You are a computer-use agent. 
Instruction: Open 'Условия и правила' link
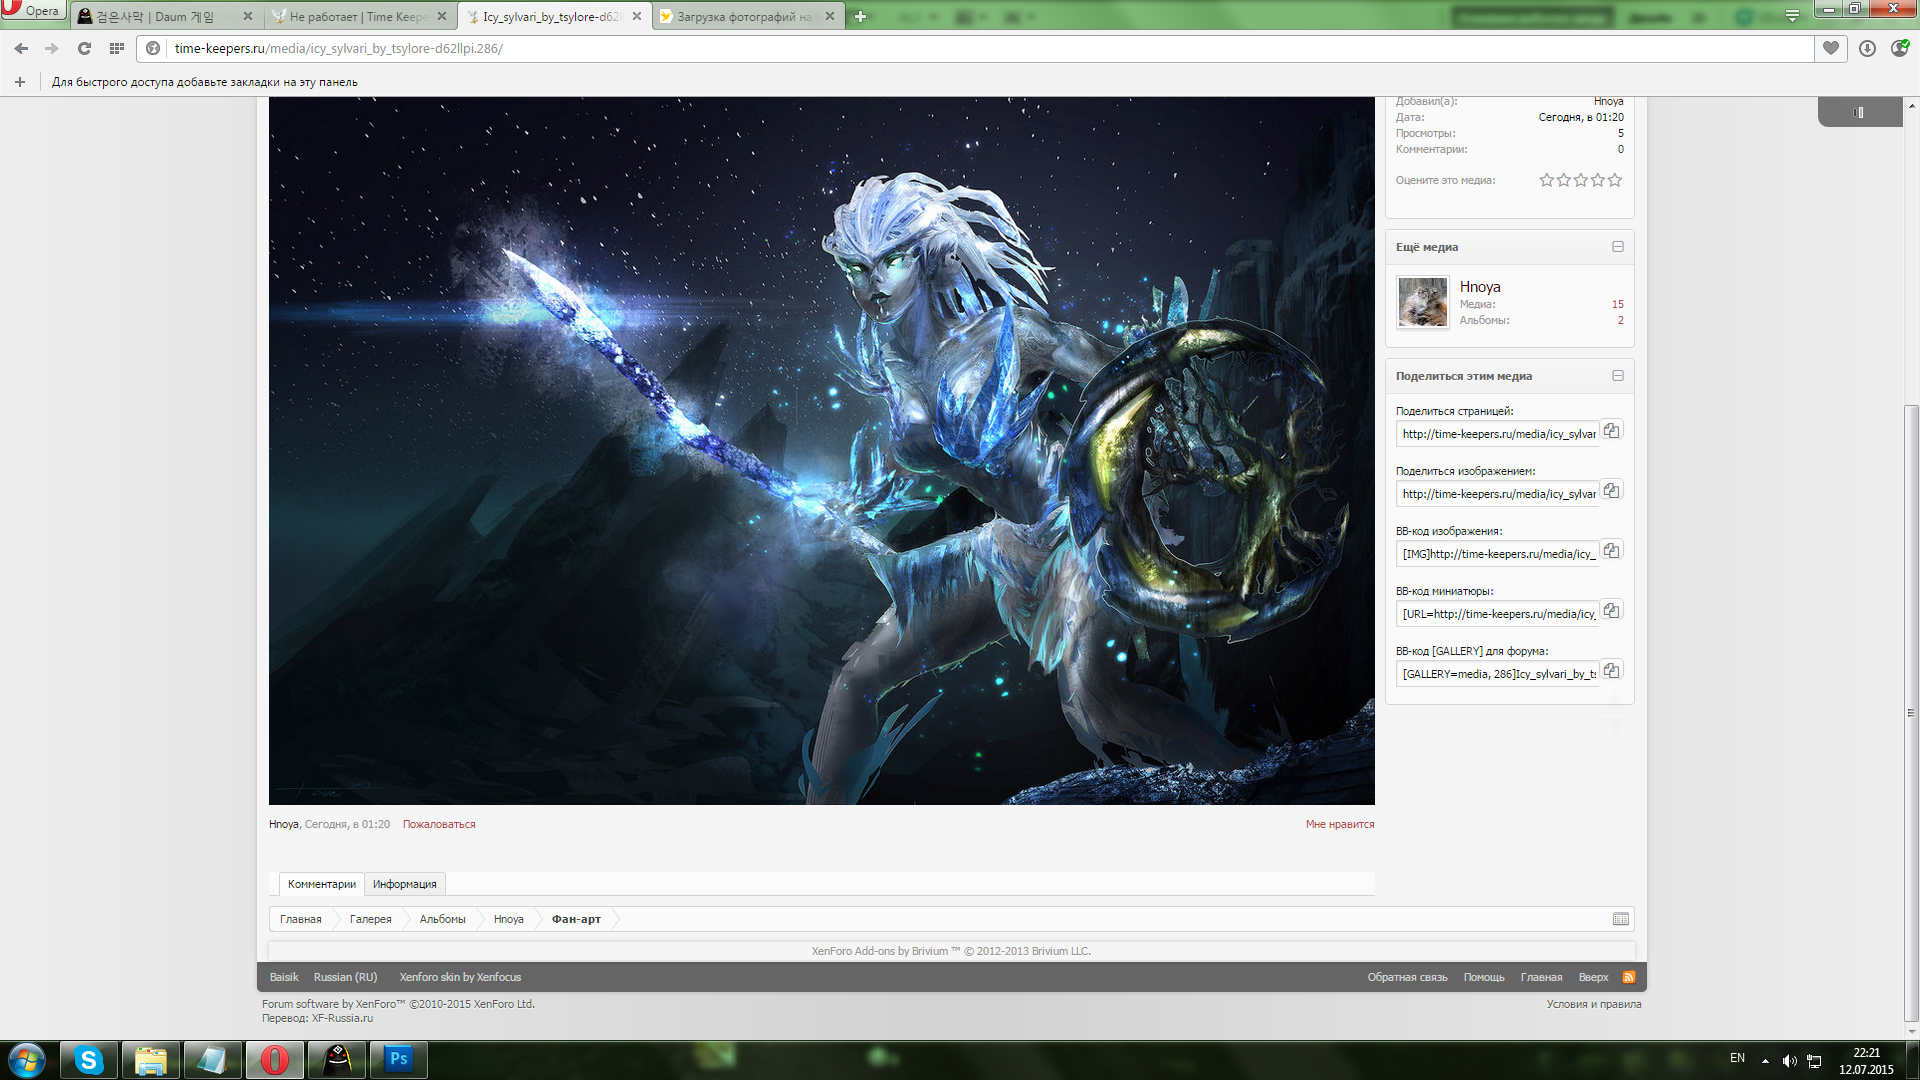click(1594, 1004)
